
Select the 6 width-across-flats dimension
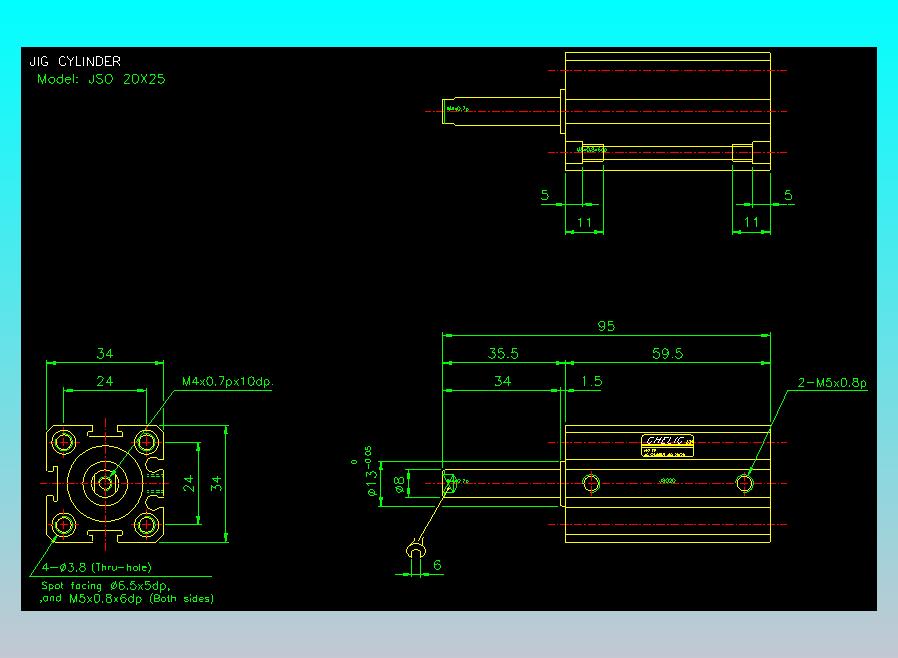(x=437, y=565)
